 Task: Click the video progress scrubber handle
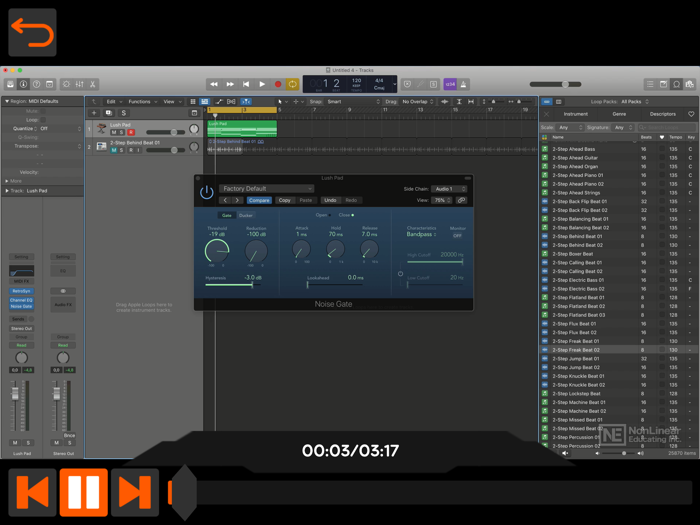point(184,492)
